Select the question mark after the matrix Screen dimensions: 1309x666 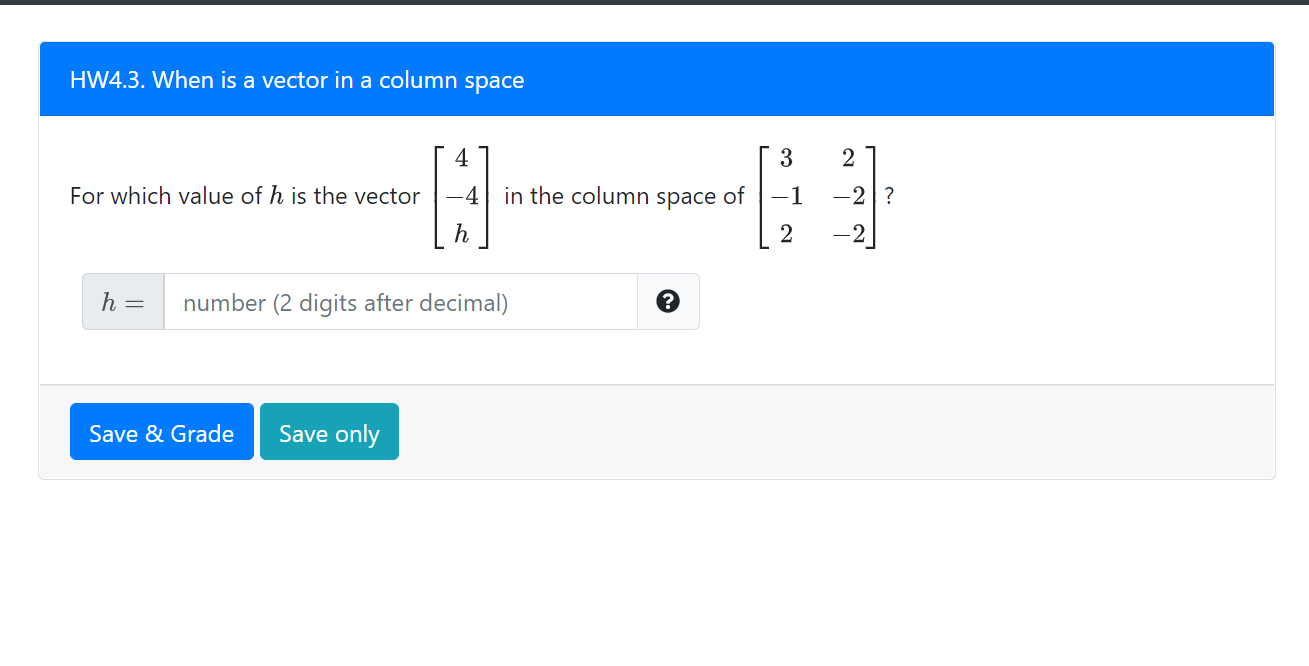(x=889, y=196)
